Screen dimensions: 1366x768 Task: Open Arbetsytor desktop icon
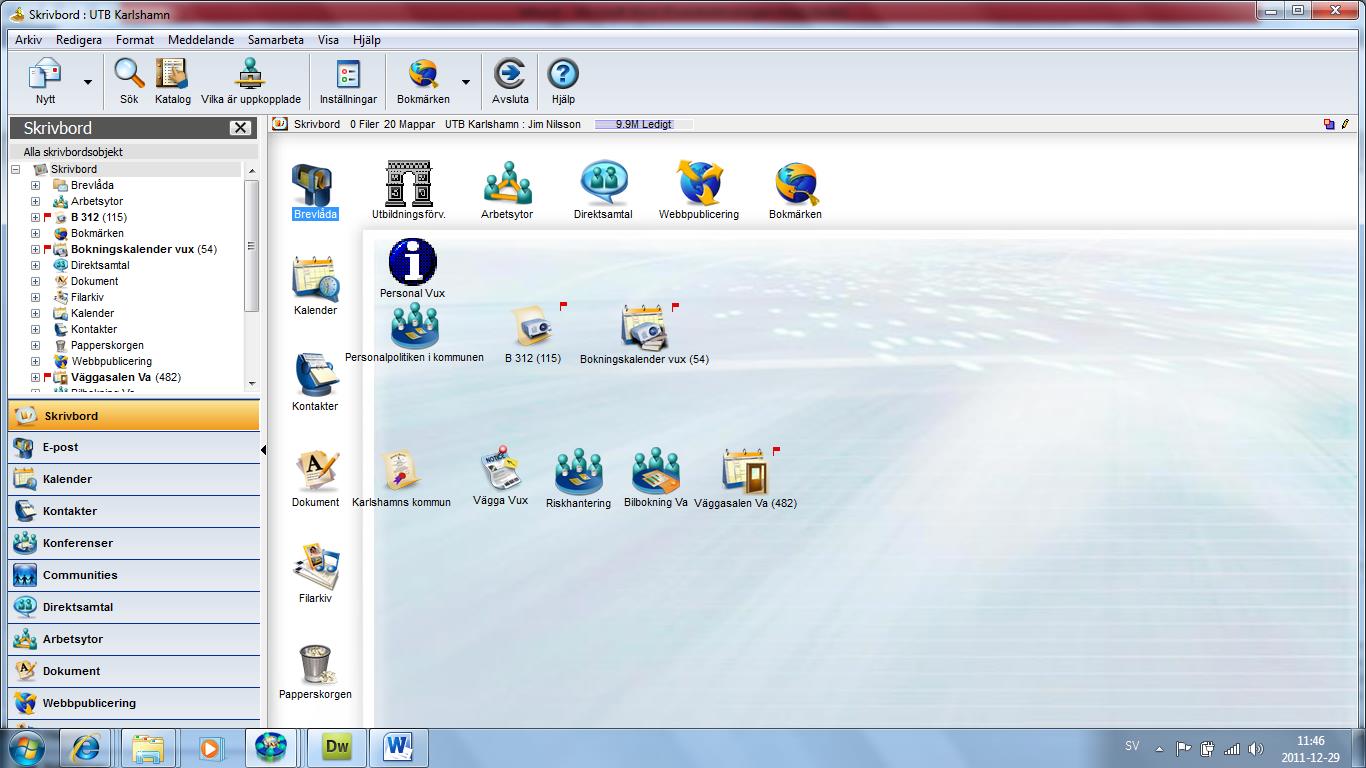pos(507,191)
